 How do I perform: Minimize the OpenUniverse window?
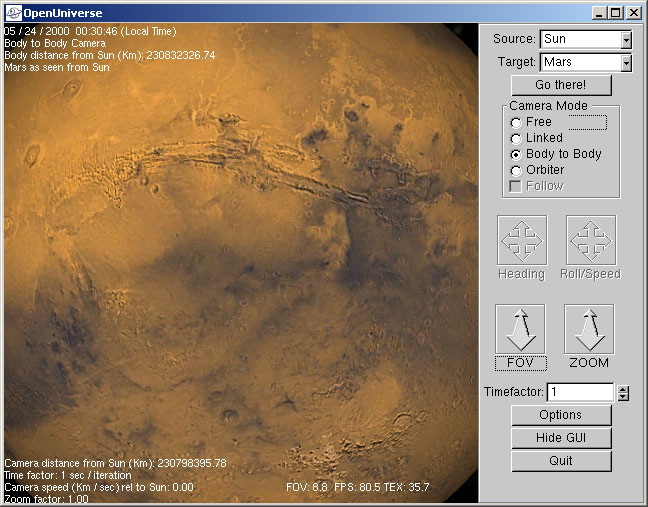599,13
